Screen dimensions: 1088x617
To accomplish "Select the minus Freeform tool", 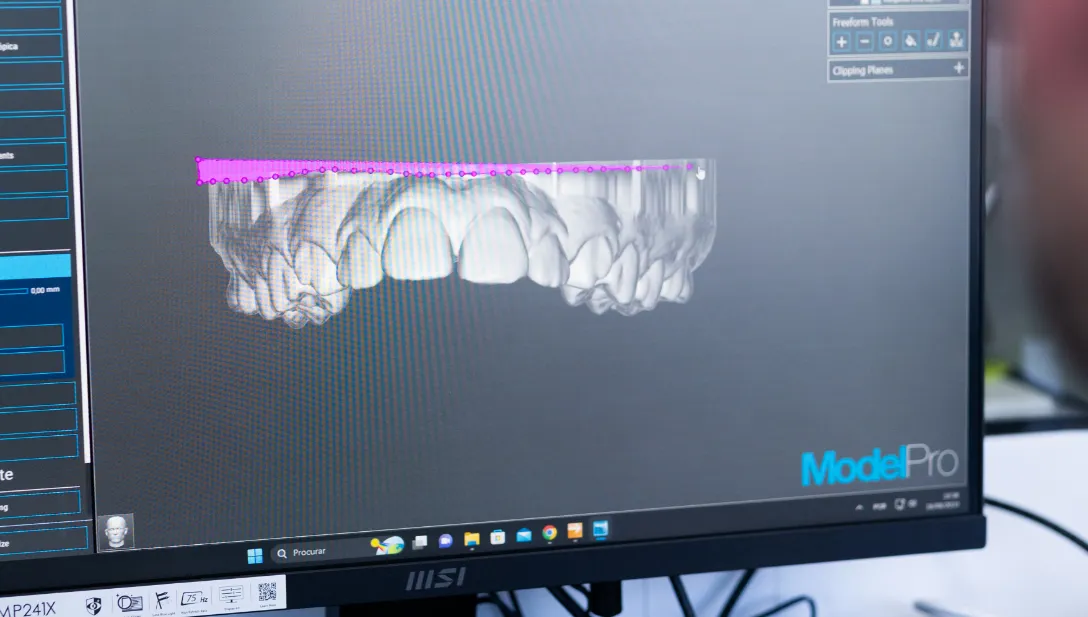I will pyautogui.click(x=865, y=42).
